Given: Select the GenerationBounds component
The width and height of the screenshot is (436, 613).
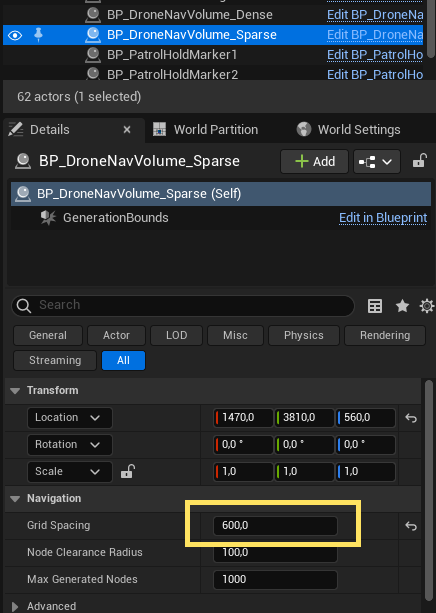Looking at the screenshot, I should pos(116,218).
